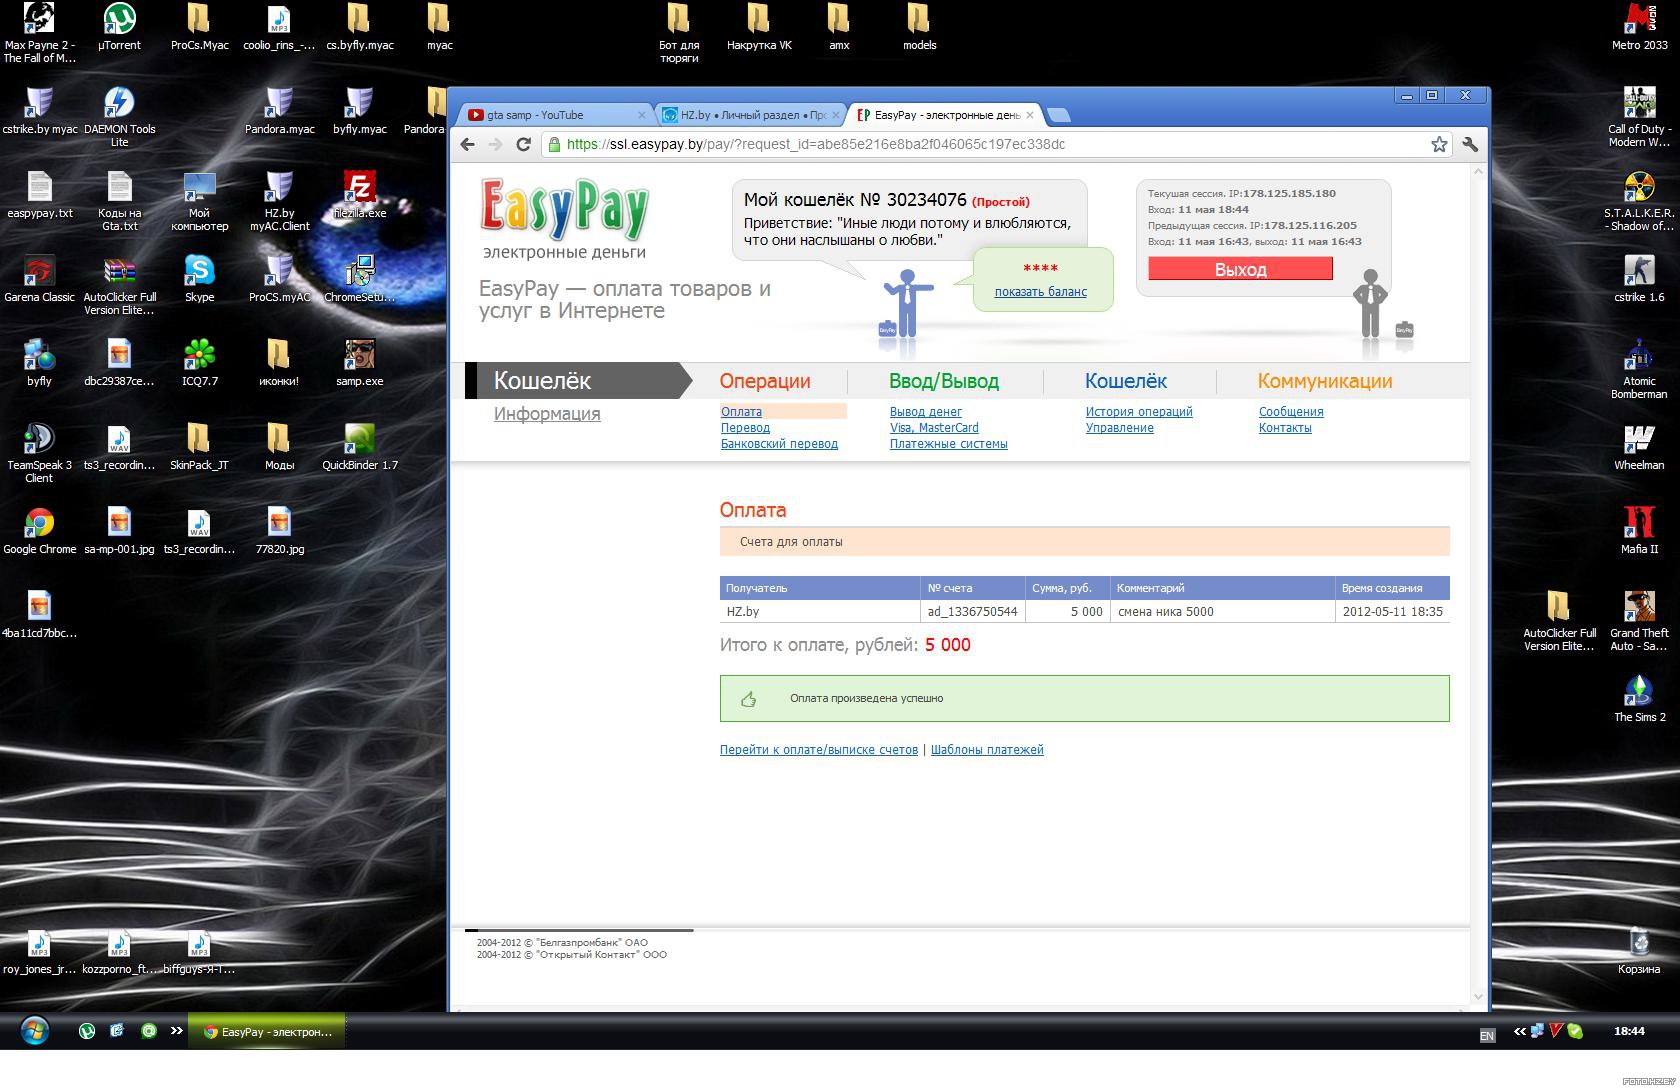
Task: Select the filezilla.exe desktop icon
Action: coord(359,195)
